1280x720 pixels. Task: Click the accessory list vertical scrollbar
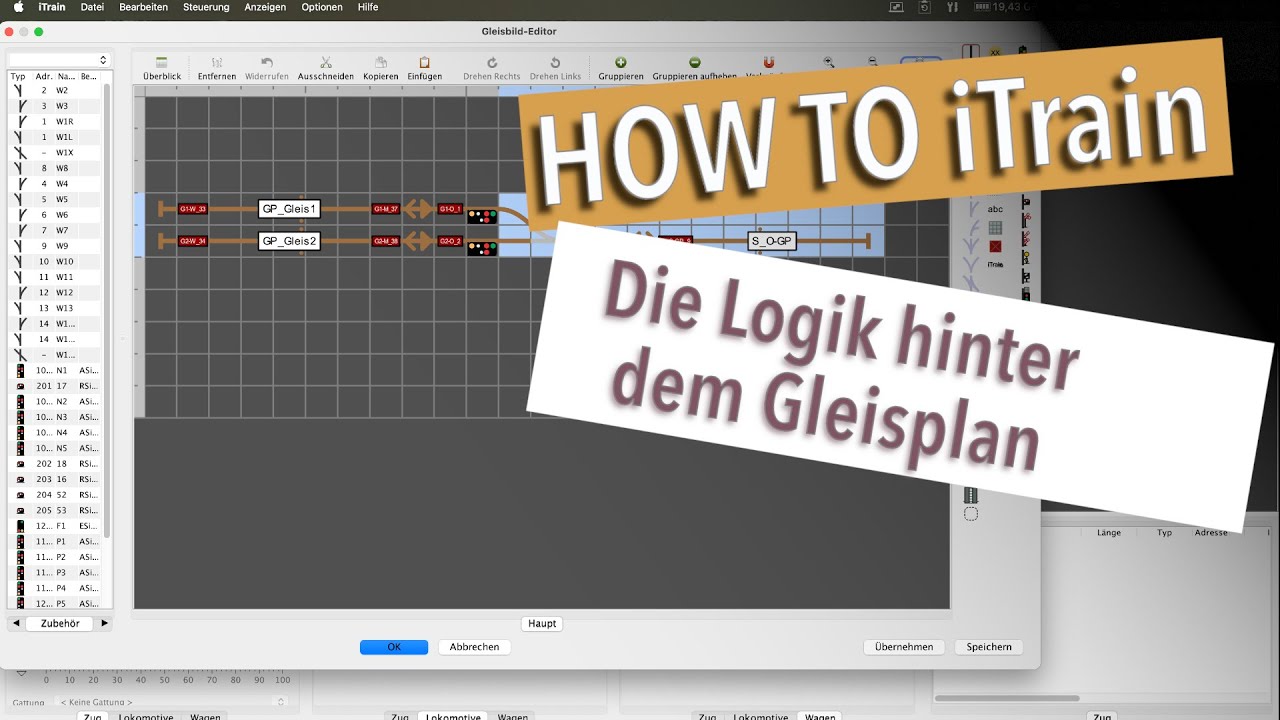(107, 310)
